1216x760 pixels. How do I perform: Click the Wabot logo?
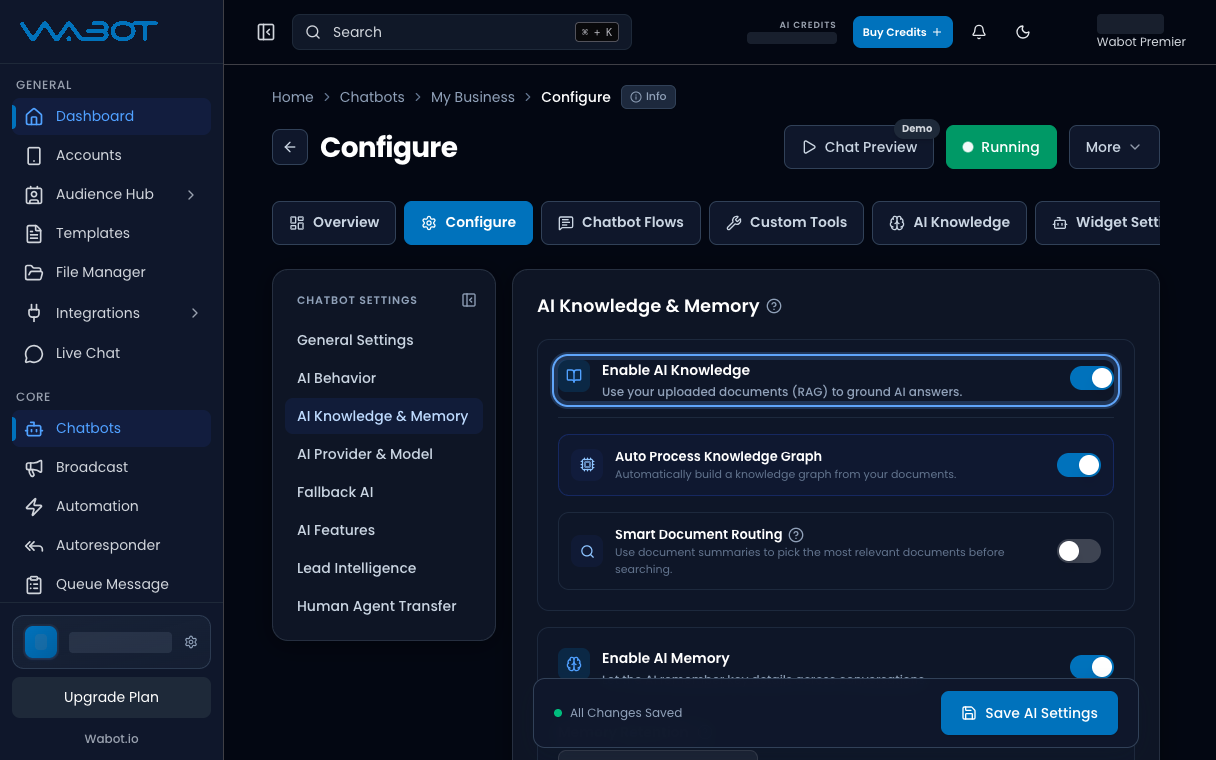(89, 32)
